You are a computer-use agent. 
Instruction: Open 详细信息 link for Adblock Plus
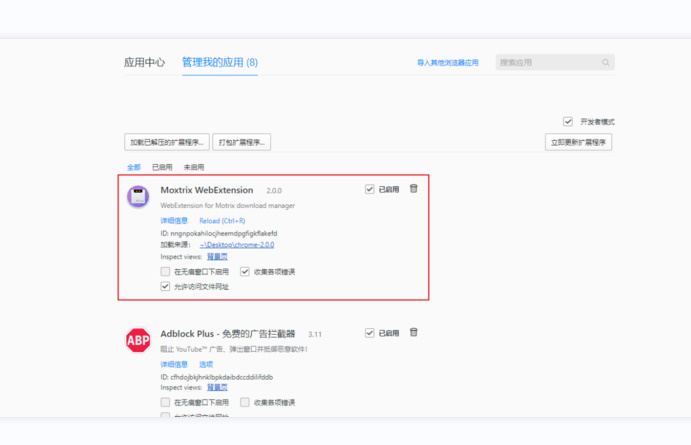coord(174,364)
